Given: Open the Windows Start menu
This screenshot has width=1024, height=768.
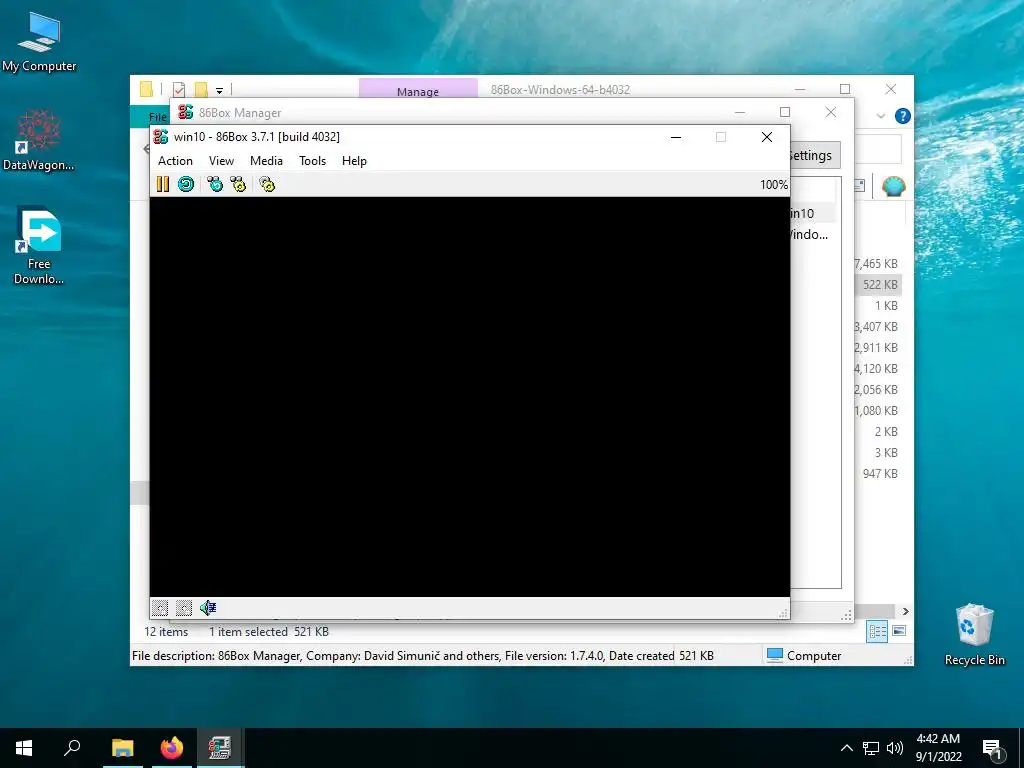Looking at the screenshot, I should [x=24, y=748].
